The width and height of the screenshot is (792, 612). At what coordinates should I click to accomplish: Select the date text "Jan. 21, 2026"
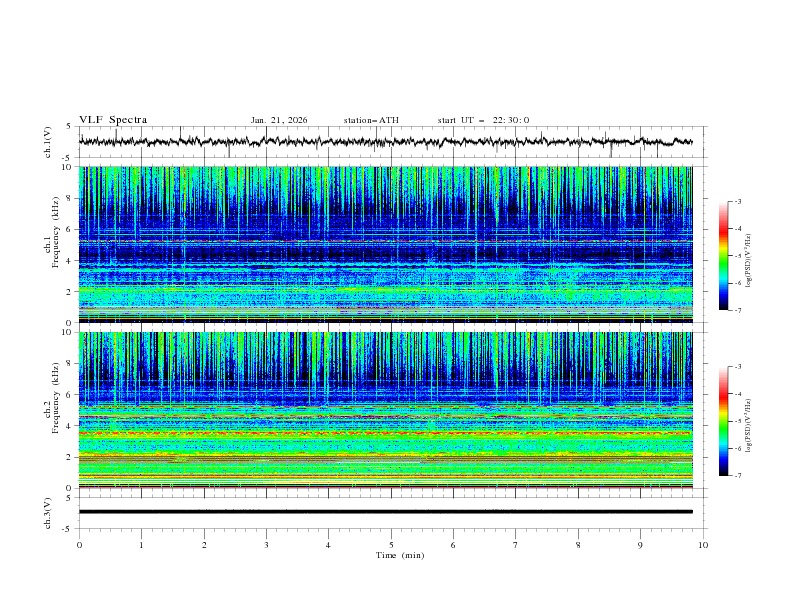point(279,120)
